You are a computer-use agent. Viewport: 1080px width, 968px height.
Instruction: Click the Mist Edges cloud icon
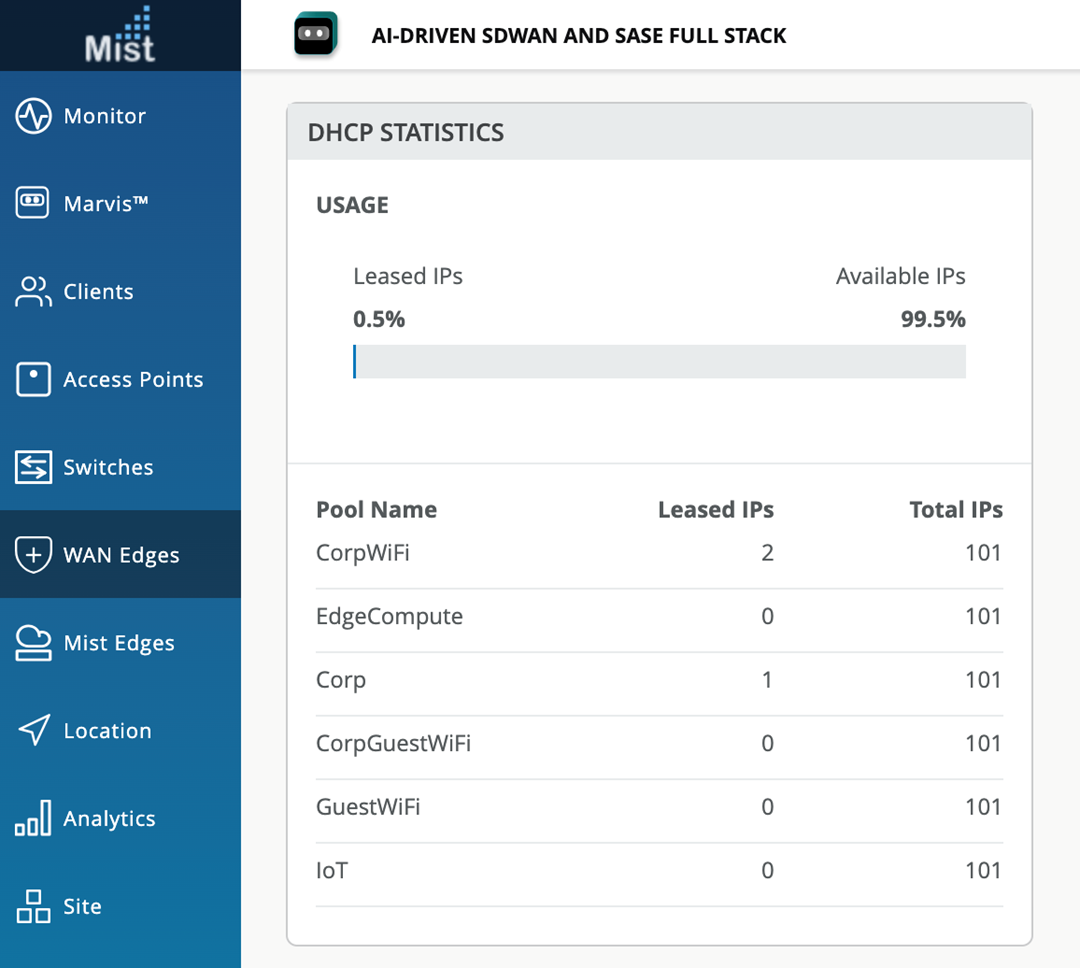click(x=33, y=643)
